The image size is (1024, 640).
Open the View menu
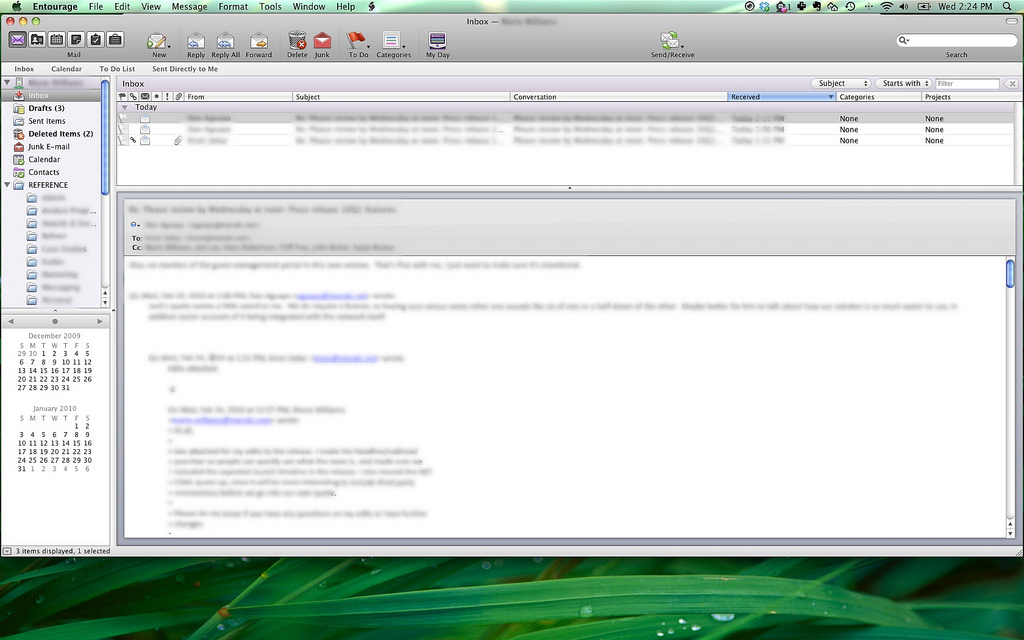151,7
